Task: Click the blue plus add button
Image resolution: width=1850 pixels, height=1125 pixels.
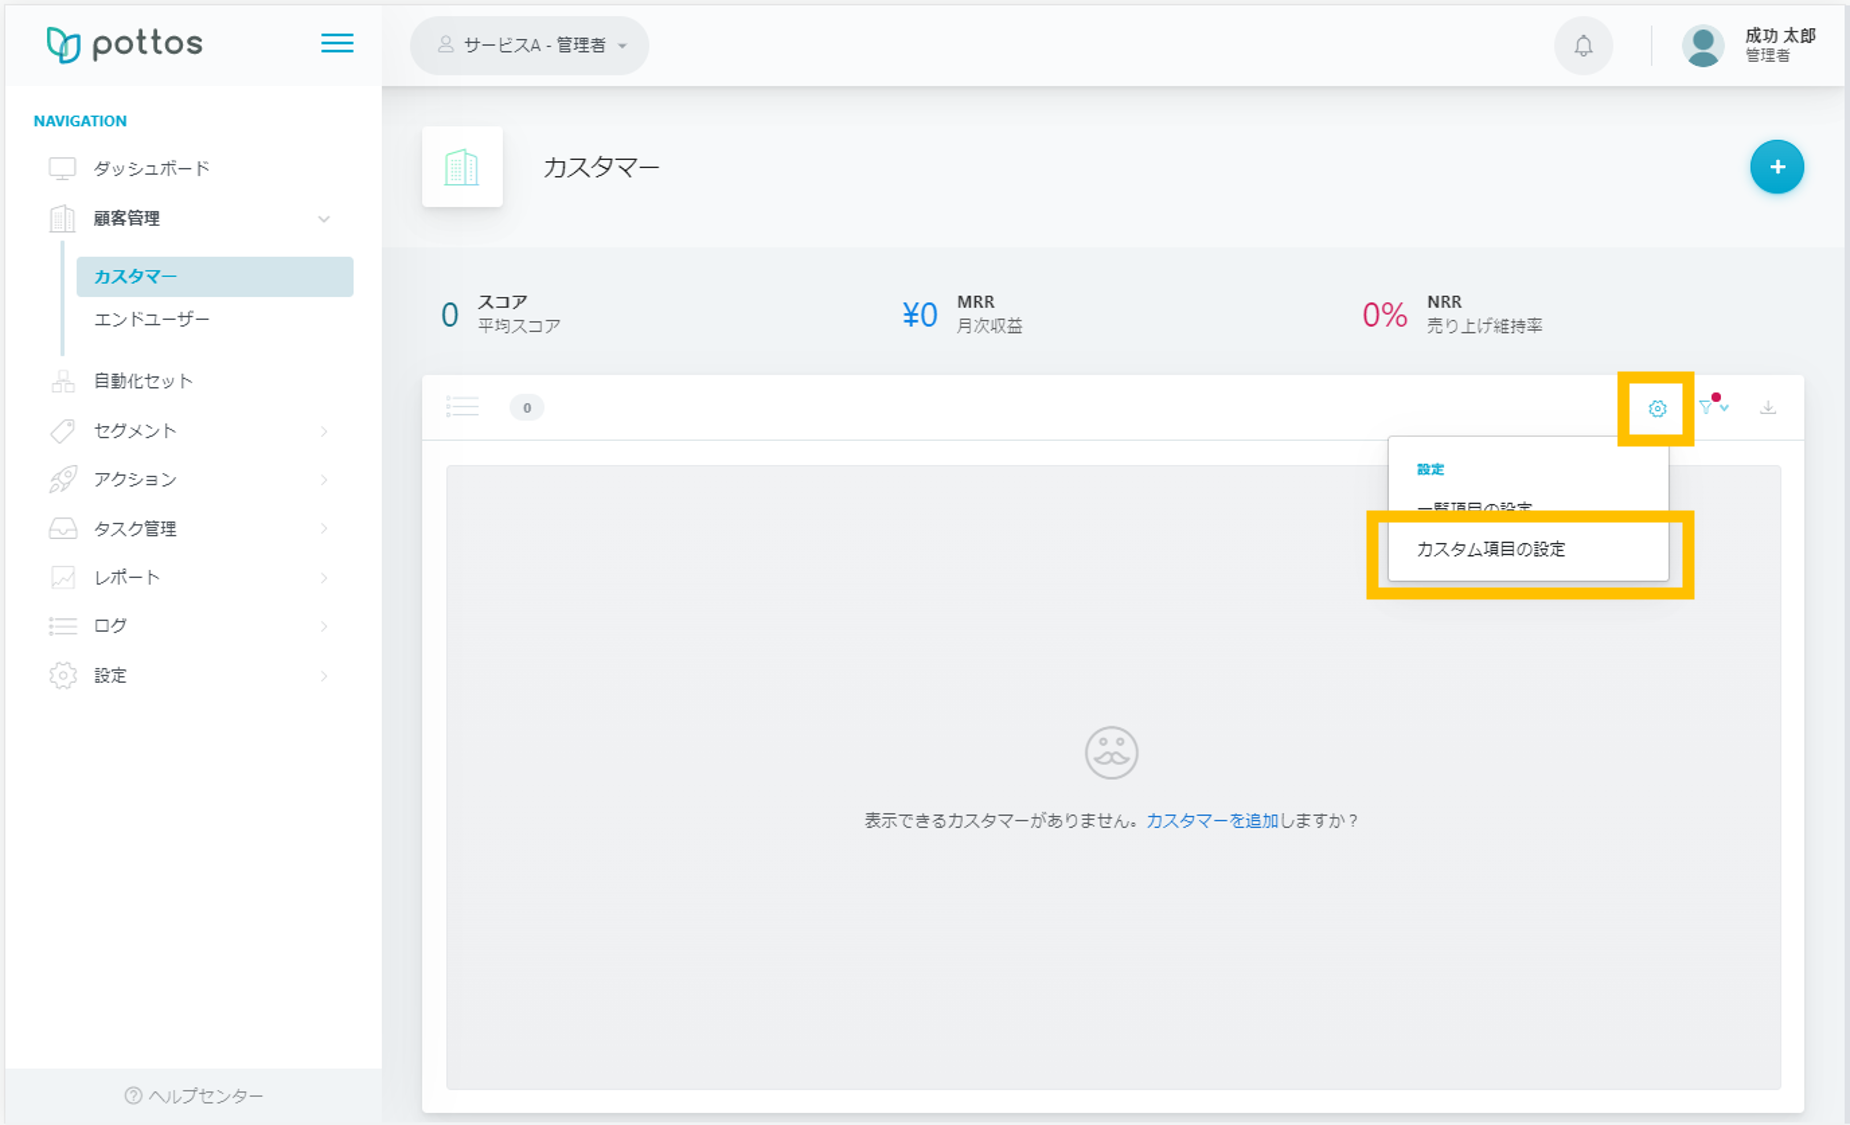Action: [x=1776, y=167]
